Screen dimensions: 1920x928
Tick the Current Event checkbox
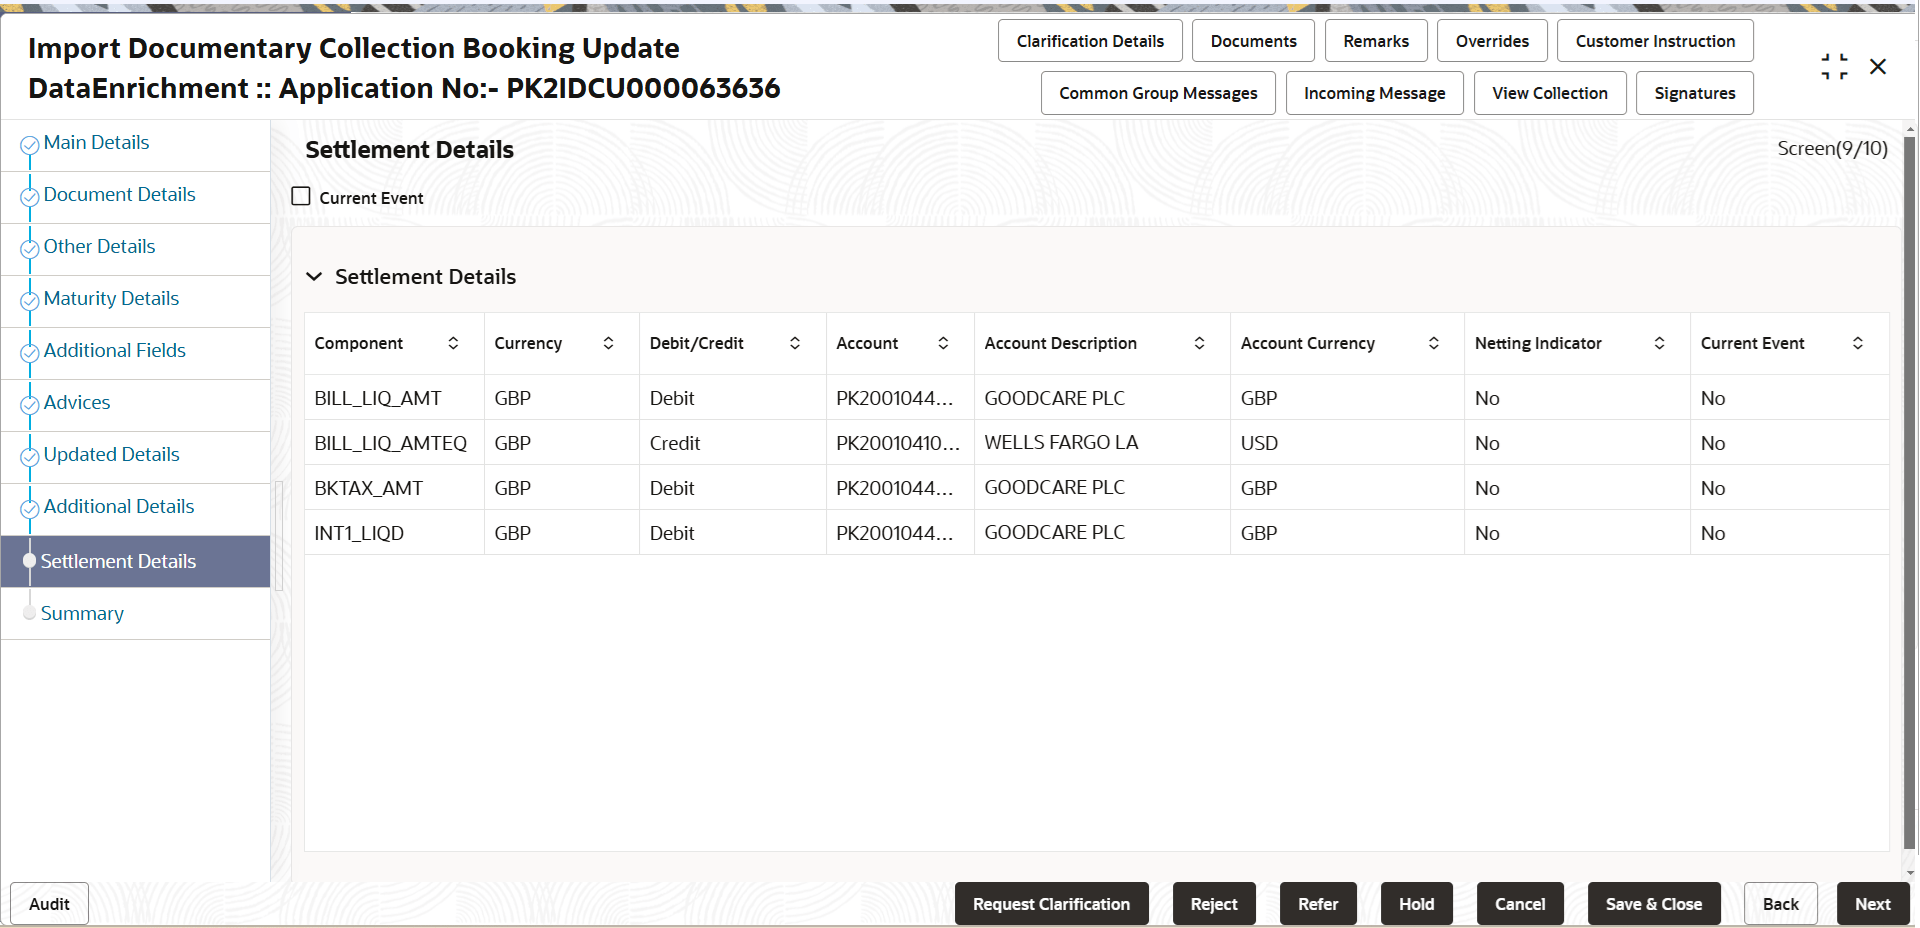[301, 196]
